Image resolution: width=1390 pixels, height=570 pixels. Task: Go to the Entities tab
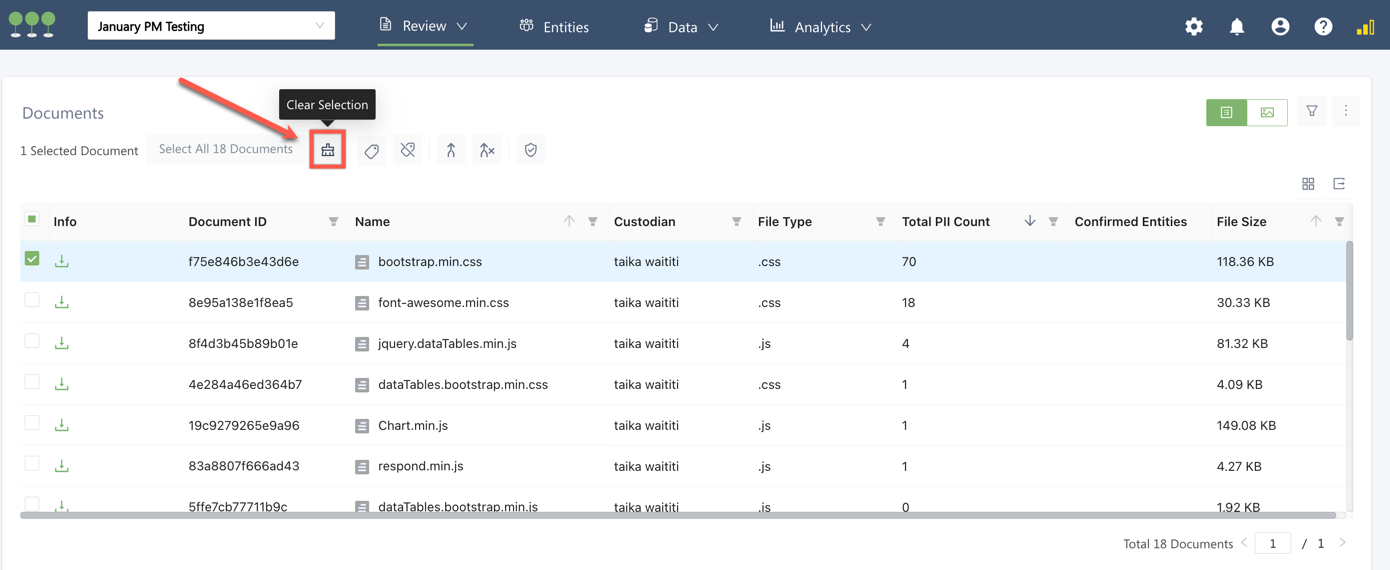(x=554, y=27)
